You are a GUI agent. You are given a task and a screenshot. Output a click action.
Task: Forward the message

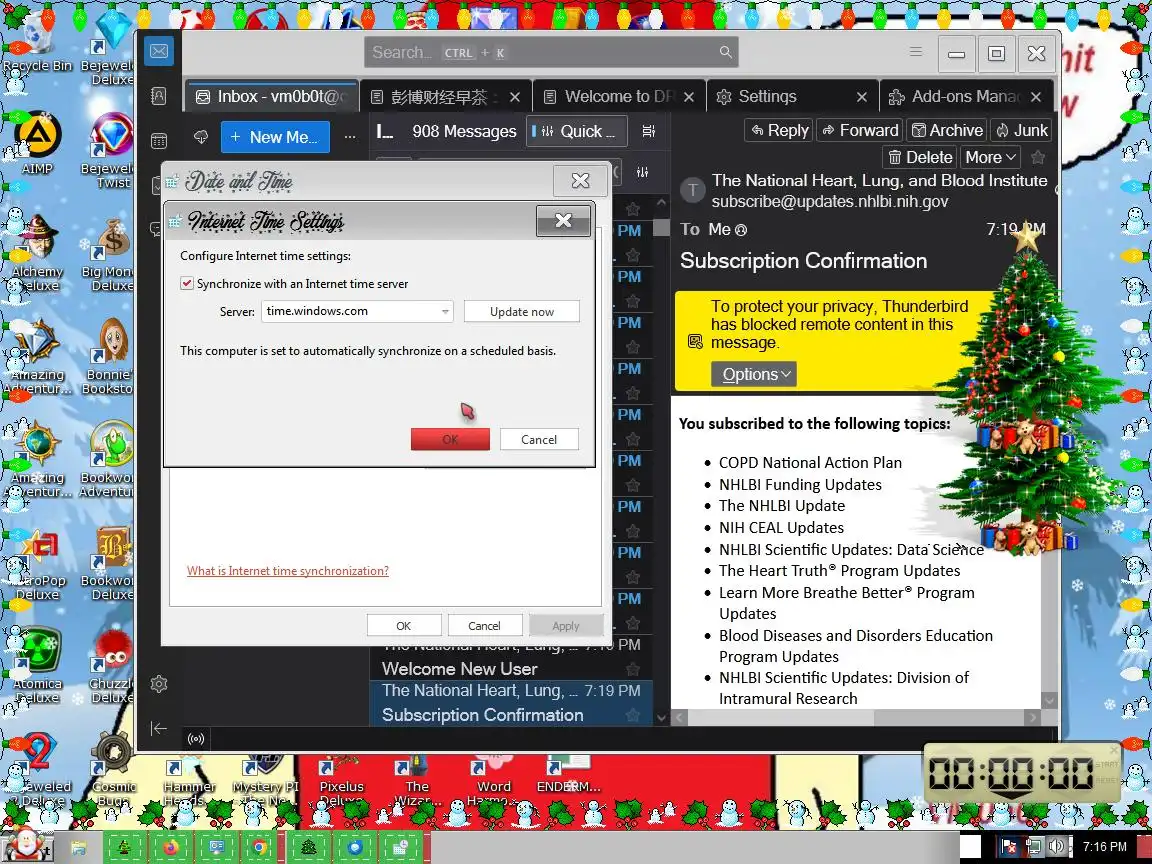(860, 131)
